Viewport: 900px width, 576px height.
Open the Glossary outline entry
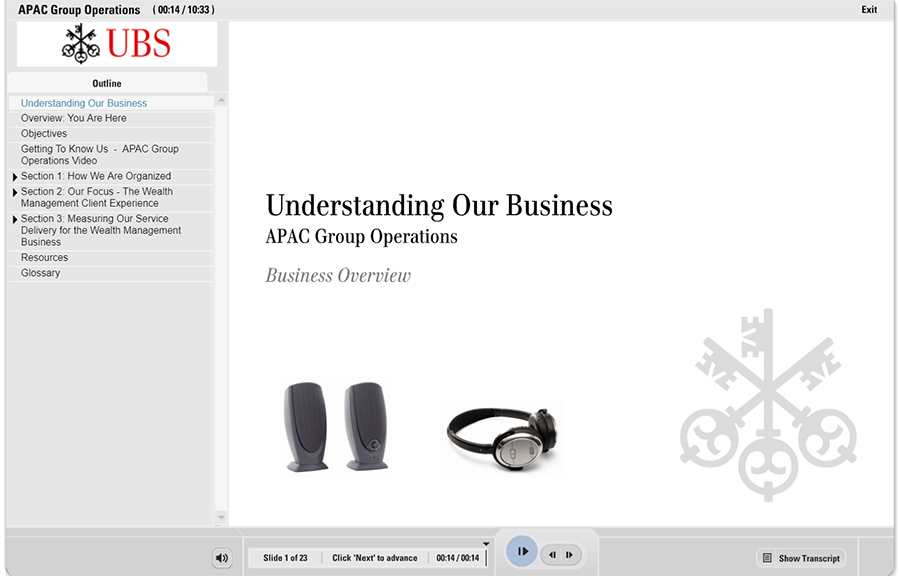(x=41, y=273)
